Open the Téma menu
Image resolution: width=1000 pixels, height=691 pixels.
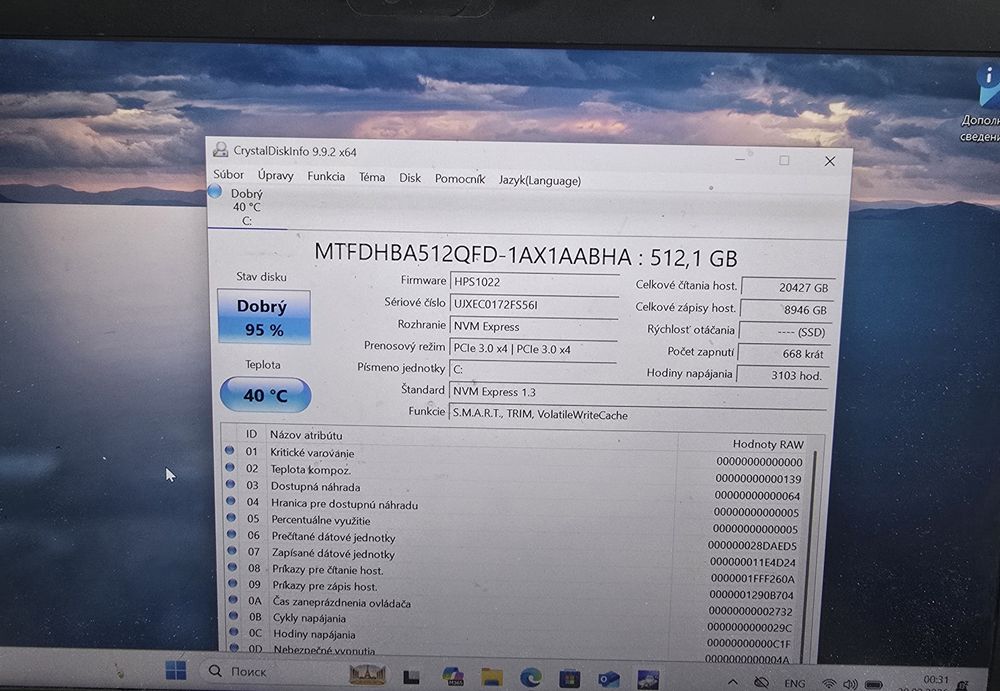pos(372,177)
